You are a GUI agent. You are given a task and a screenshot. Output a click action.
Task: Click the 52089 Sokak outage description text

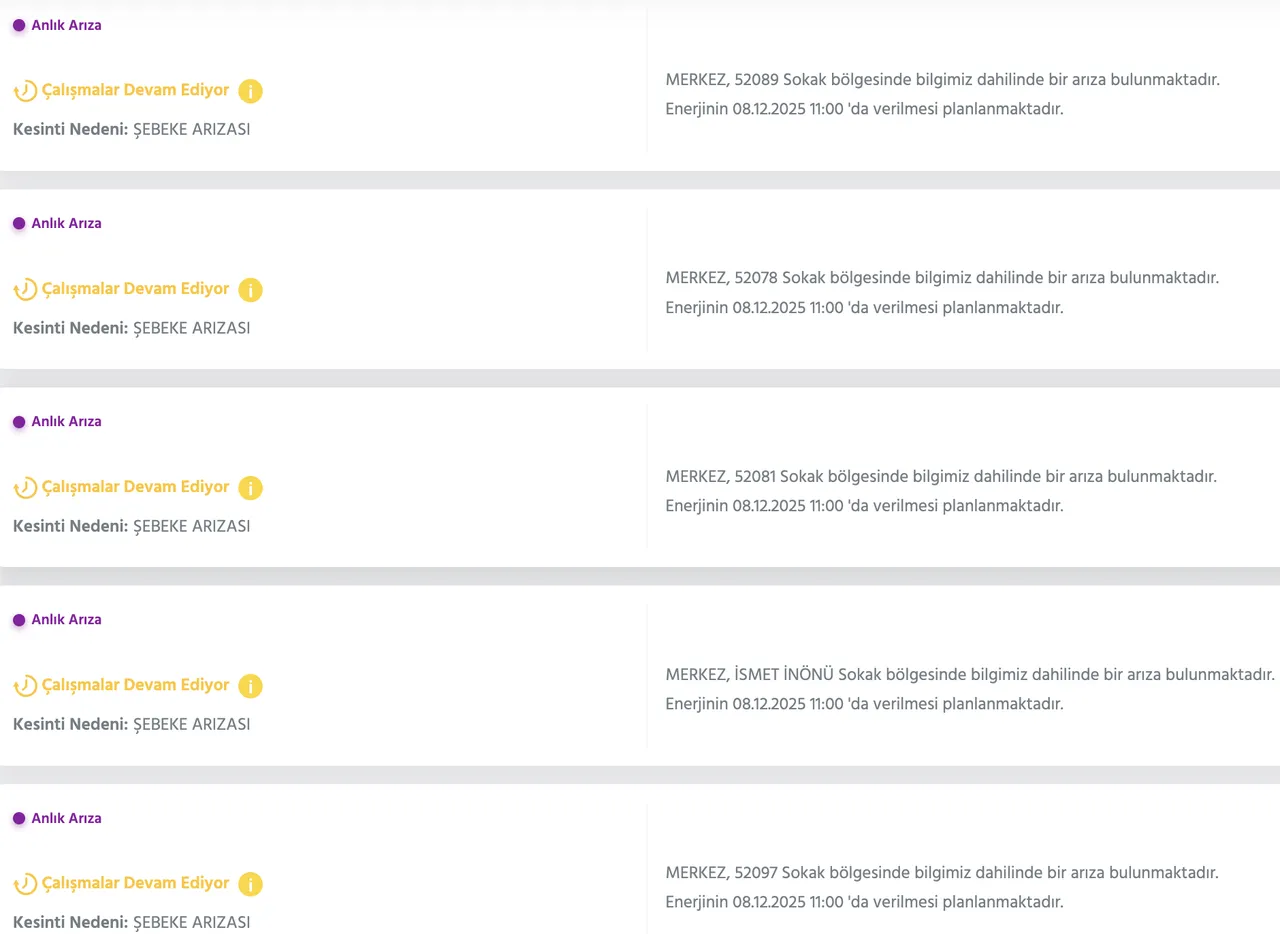pyautogui.click(x=942, y=79)
